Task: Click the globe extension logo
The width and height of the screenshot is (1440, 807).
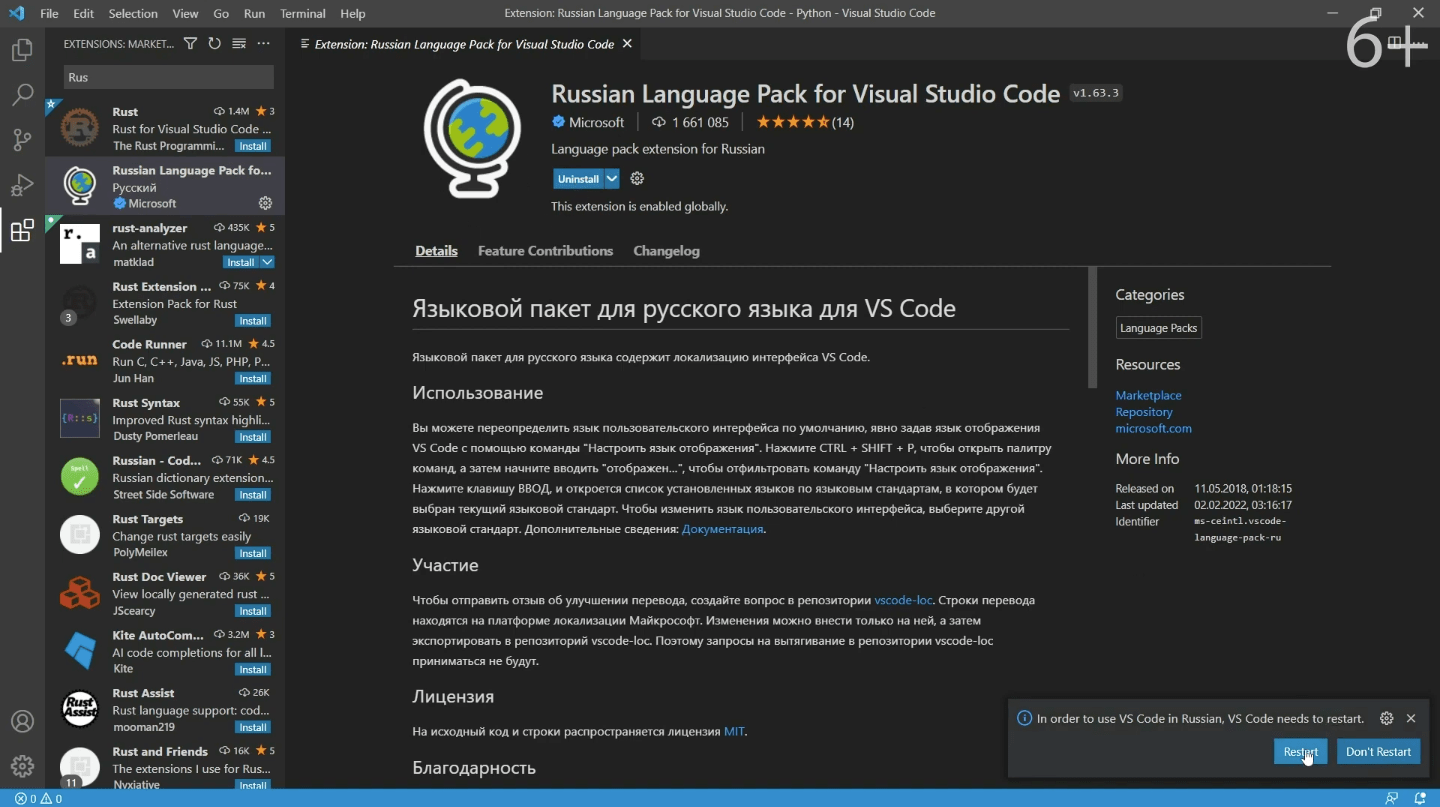Action: pyautogui.click(x=472, y=139)
